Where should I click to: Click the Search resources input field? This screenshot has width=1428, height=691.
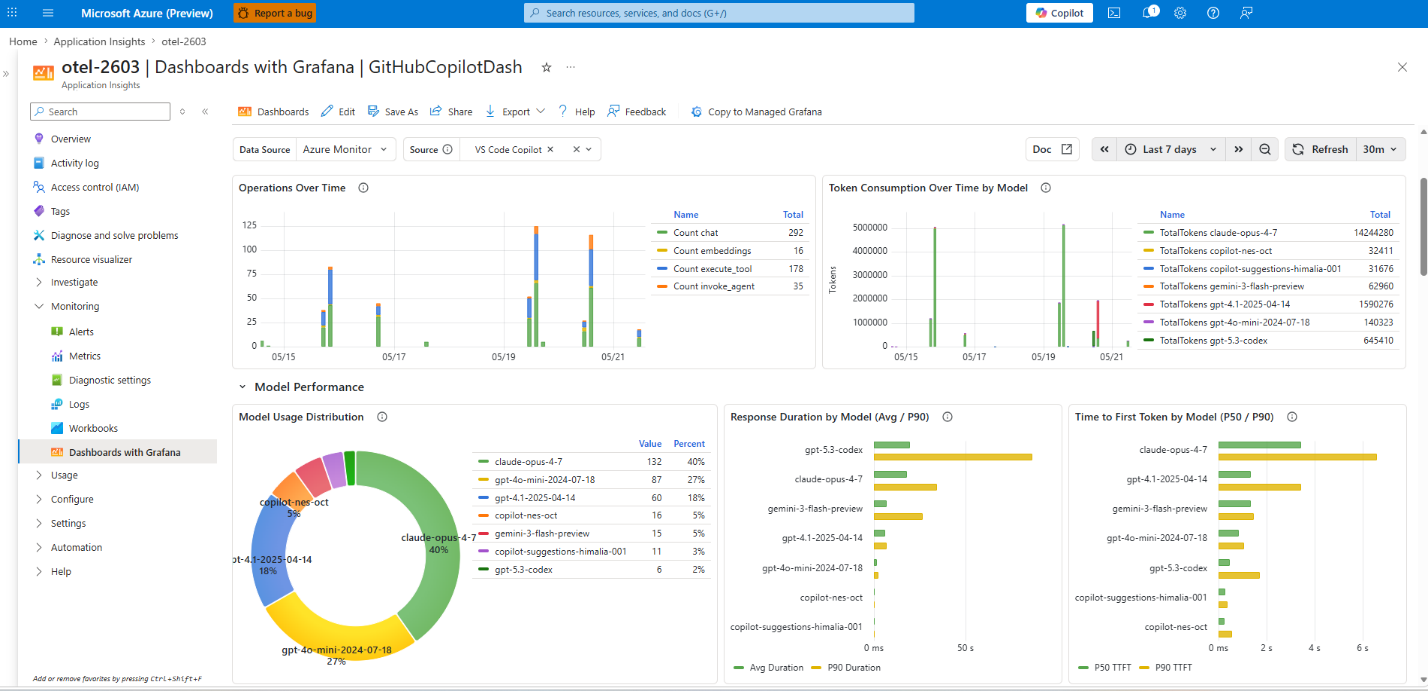(x=719, y=13)
